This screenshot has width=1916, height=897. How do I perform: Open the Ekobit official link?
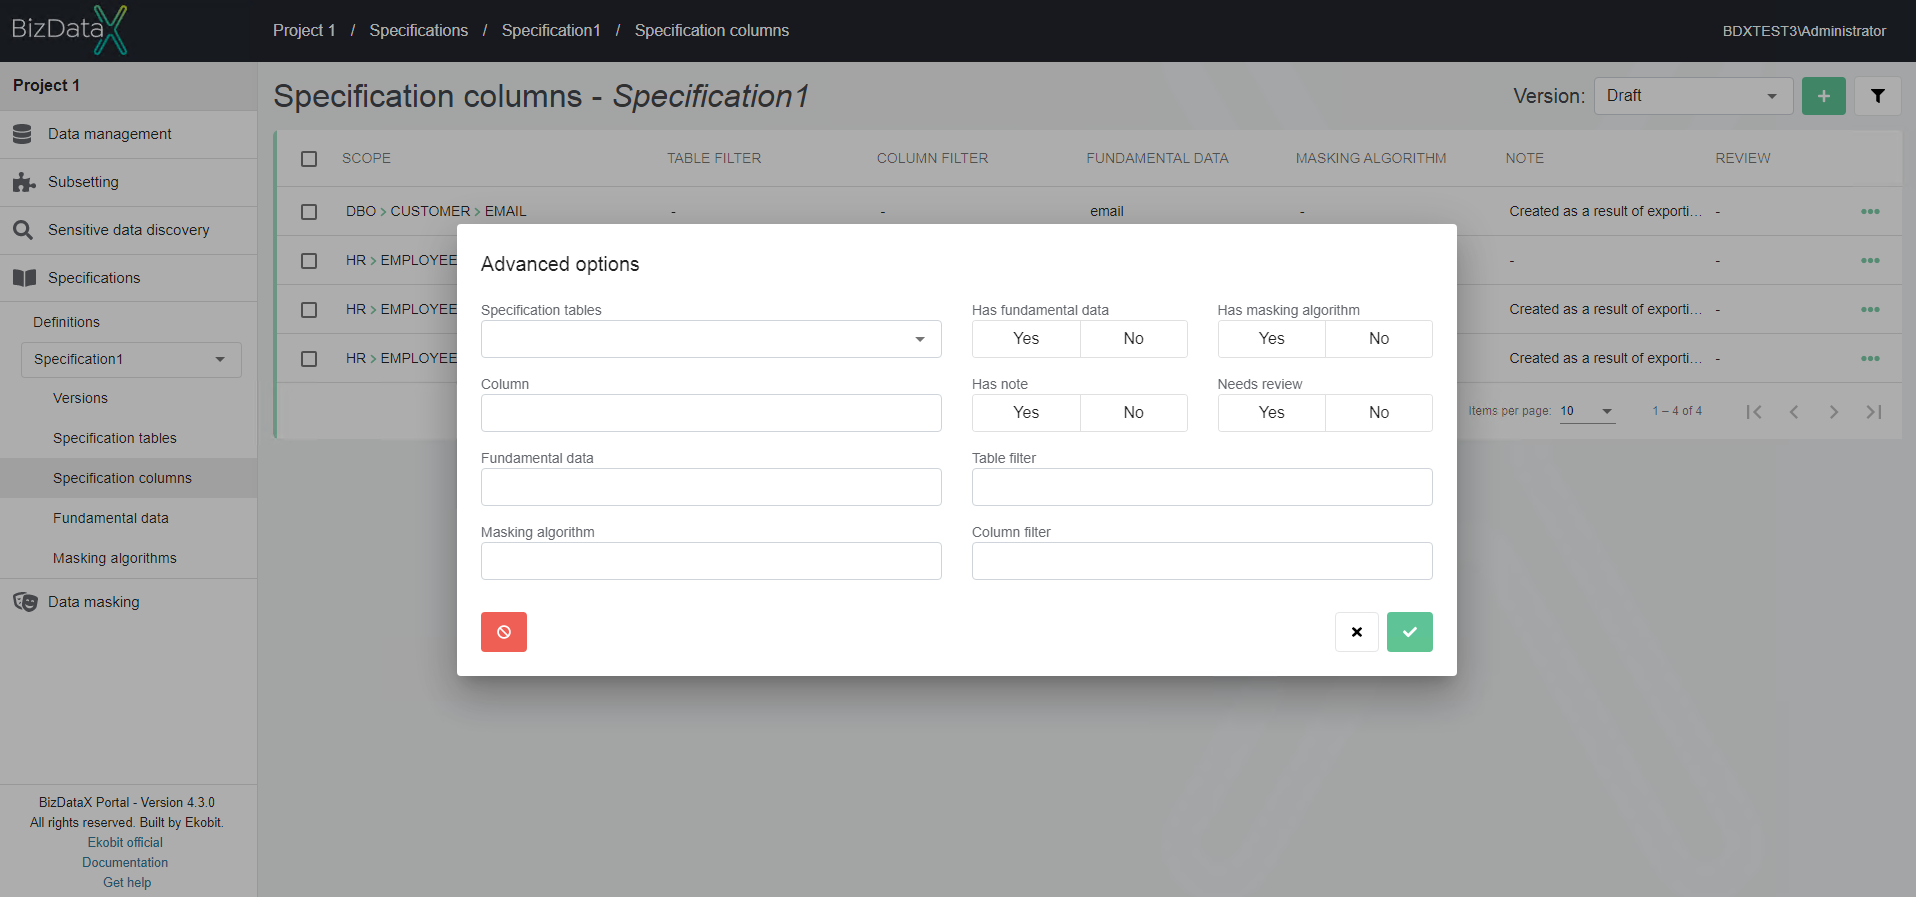(125, 843)
